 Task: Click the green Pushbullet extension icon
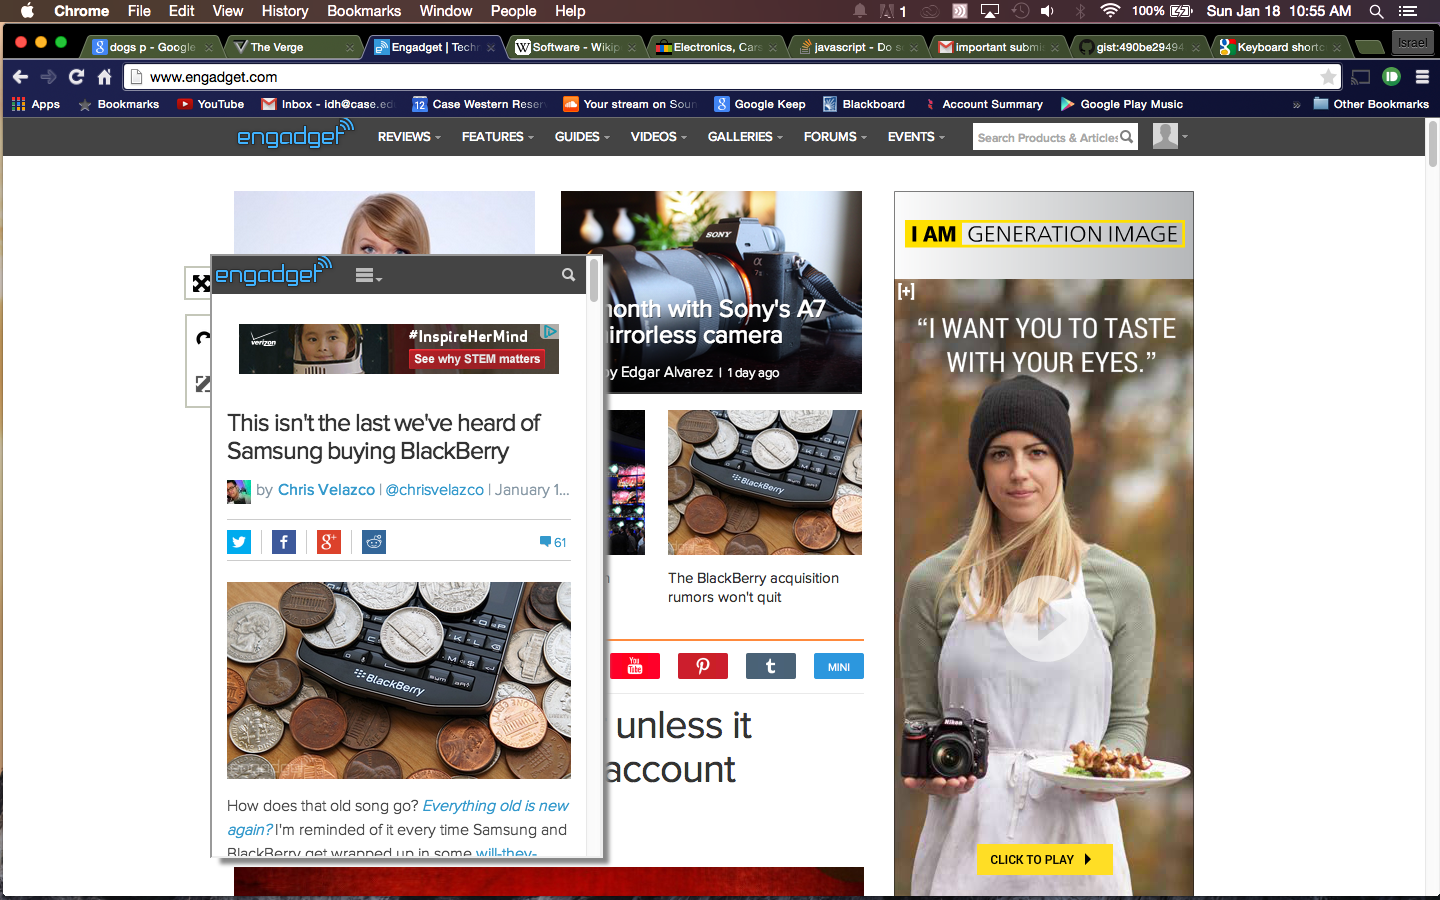pyautogui.click(x=1391, y=77)
